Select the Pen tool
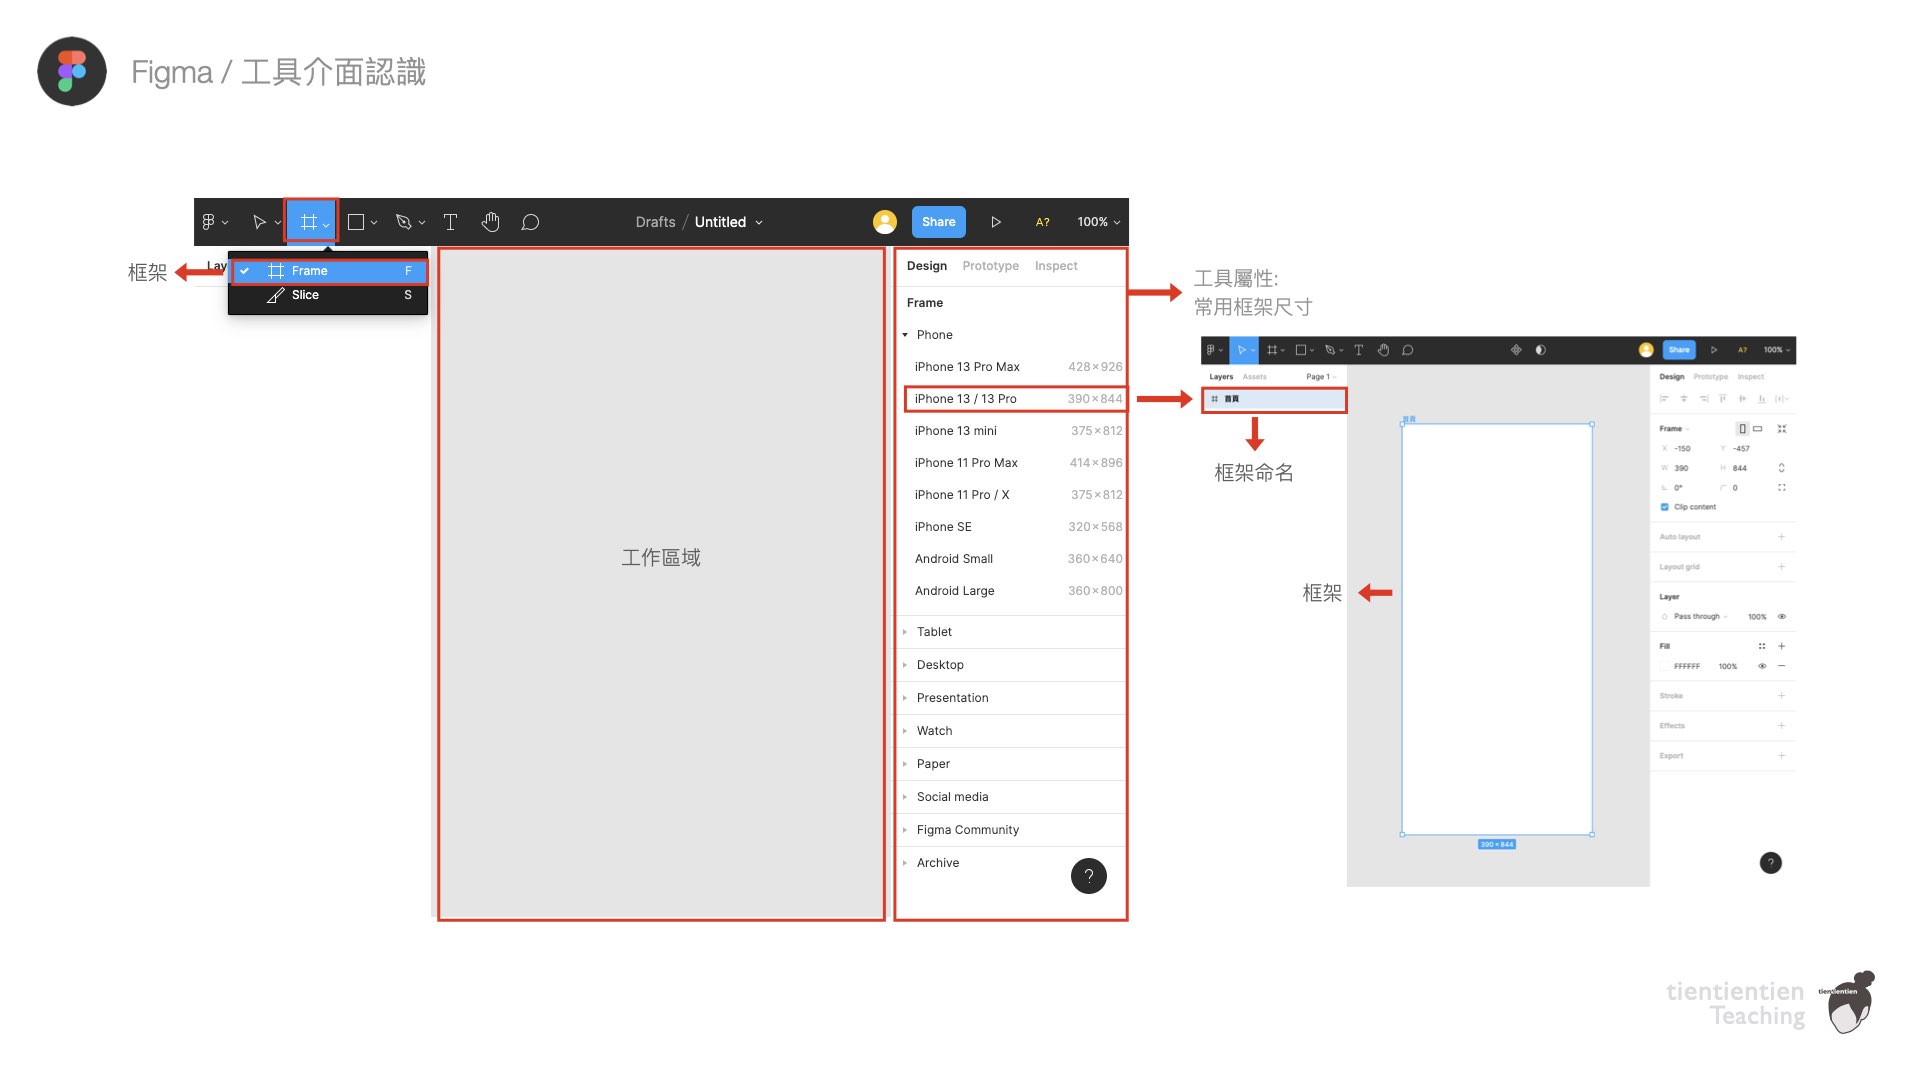The image size is (1920, 1080). [x=404, y=222]
